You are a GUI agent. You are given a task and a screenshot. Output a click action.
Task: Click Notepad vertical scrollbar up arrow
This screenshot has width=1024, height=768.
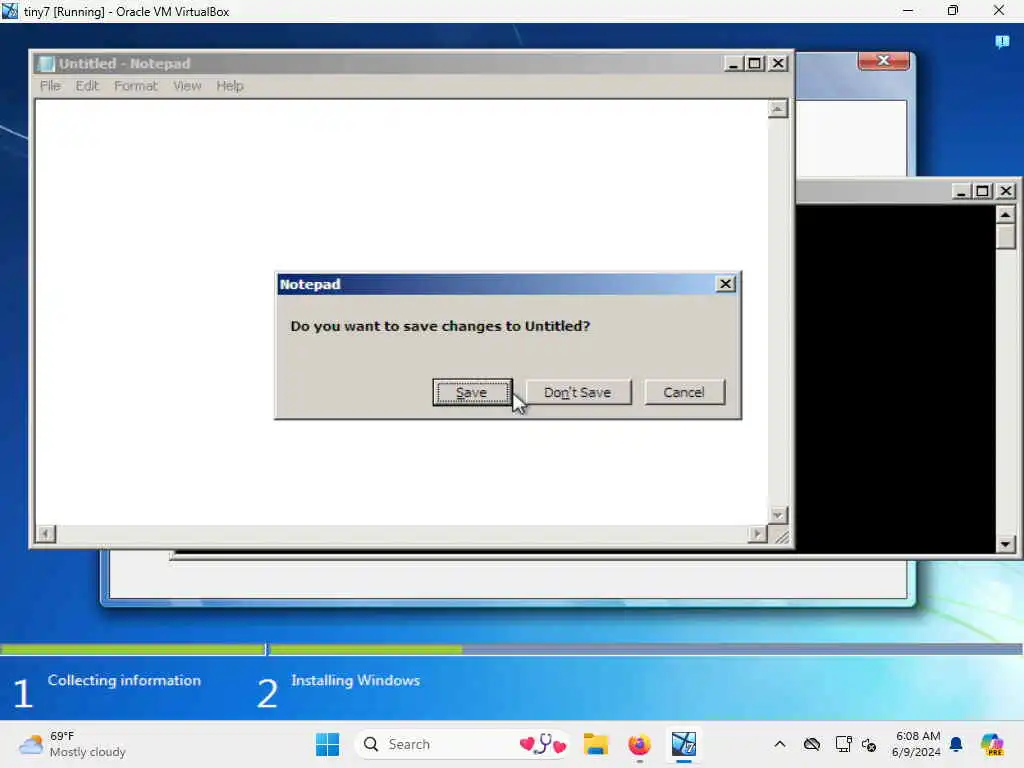777,109
